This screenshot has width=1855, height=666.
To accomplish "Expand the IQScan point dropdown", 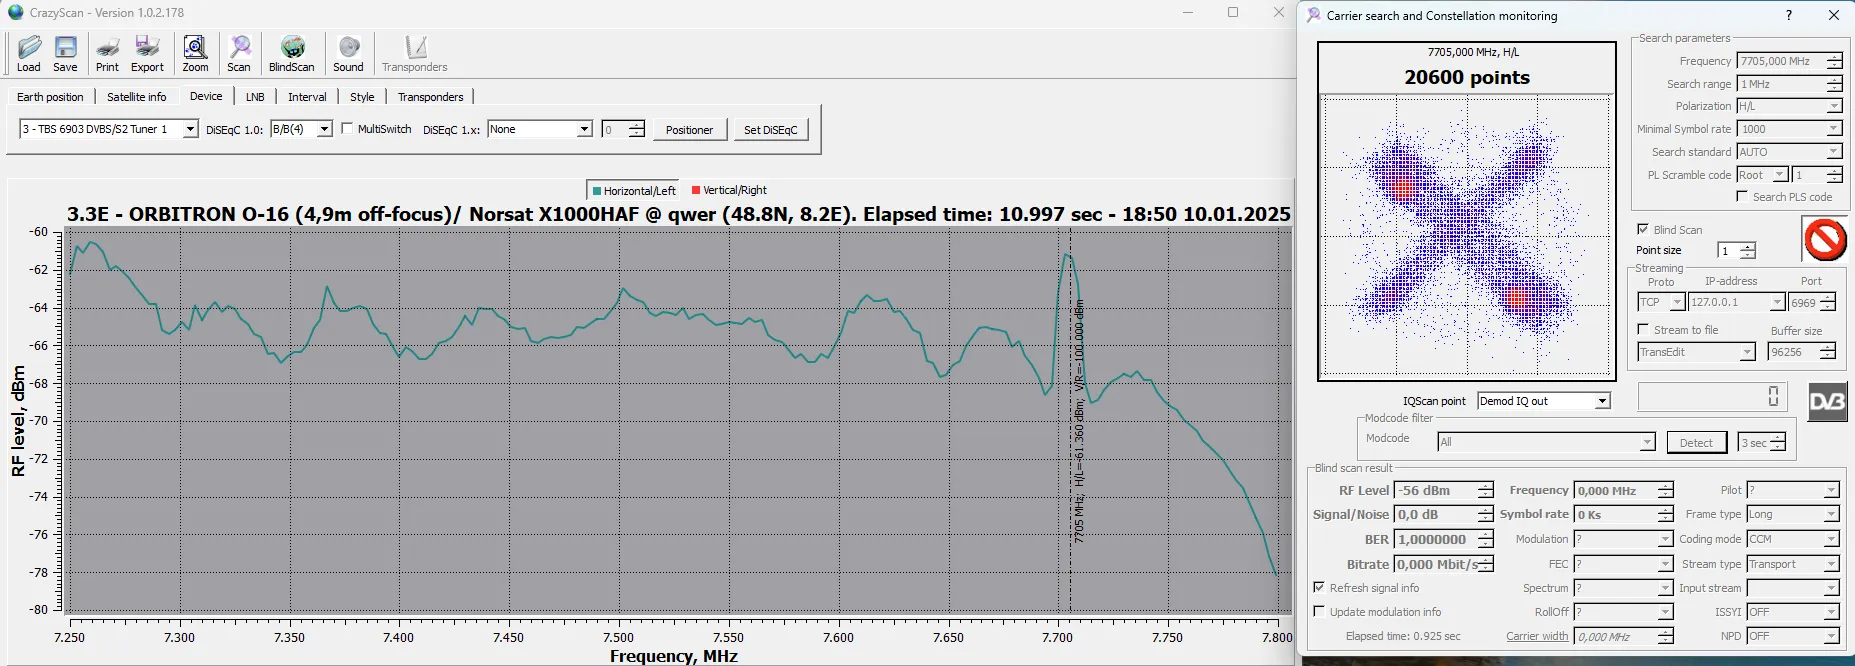I will pos(1602,401).
